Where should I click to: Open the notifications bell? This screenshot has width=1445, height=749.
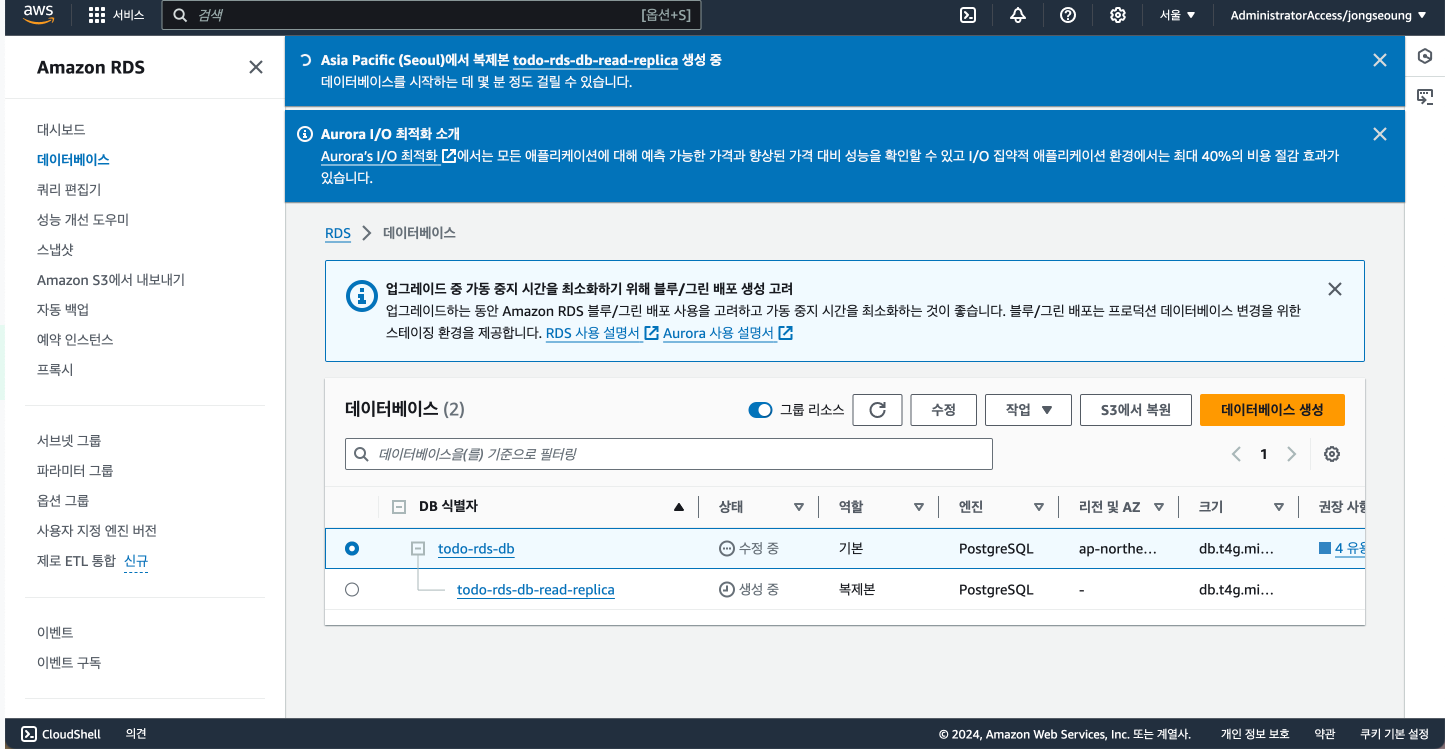[x=1018, y=15]
